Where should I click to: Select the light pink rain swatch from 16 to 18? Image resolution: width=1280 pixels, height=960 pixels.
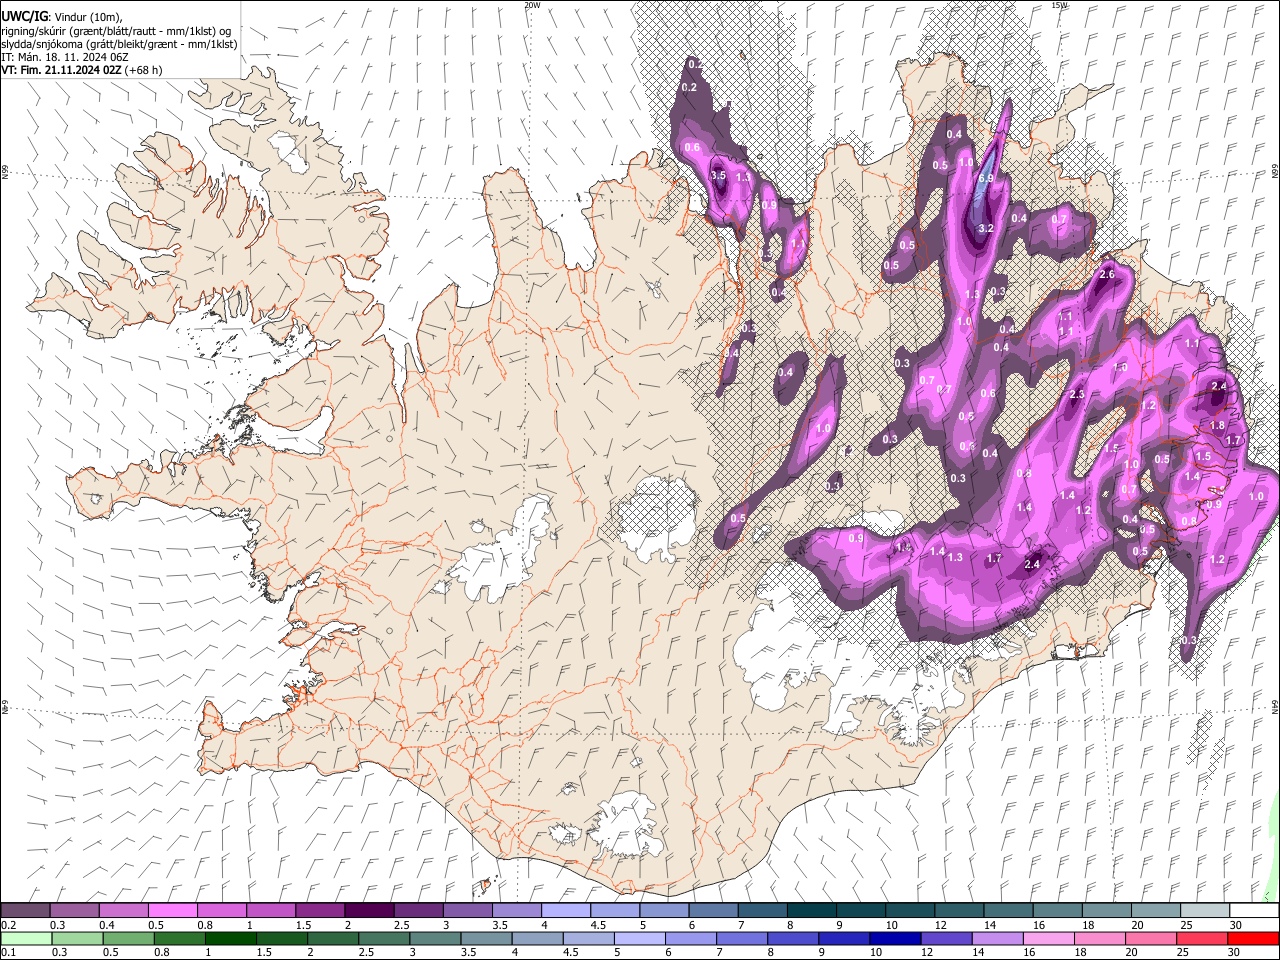coord(1048,938)
